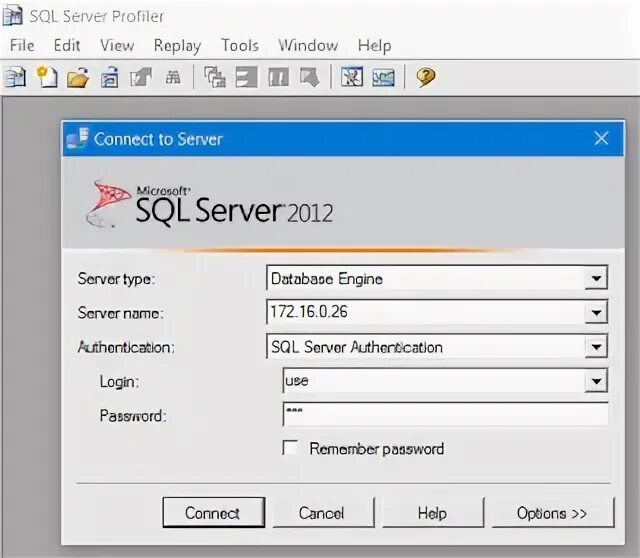This screenshot has height=558, width=640.
Task: Click the 'Server name:' label
Action: point(120,313)
